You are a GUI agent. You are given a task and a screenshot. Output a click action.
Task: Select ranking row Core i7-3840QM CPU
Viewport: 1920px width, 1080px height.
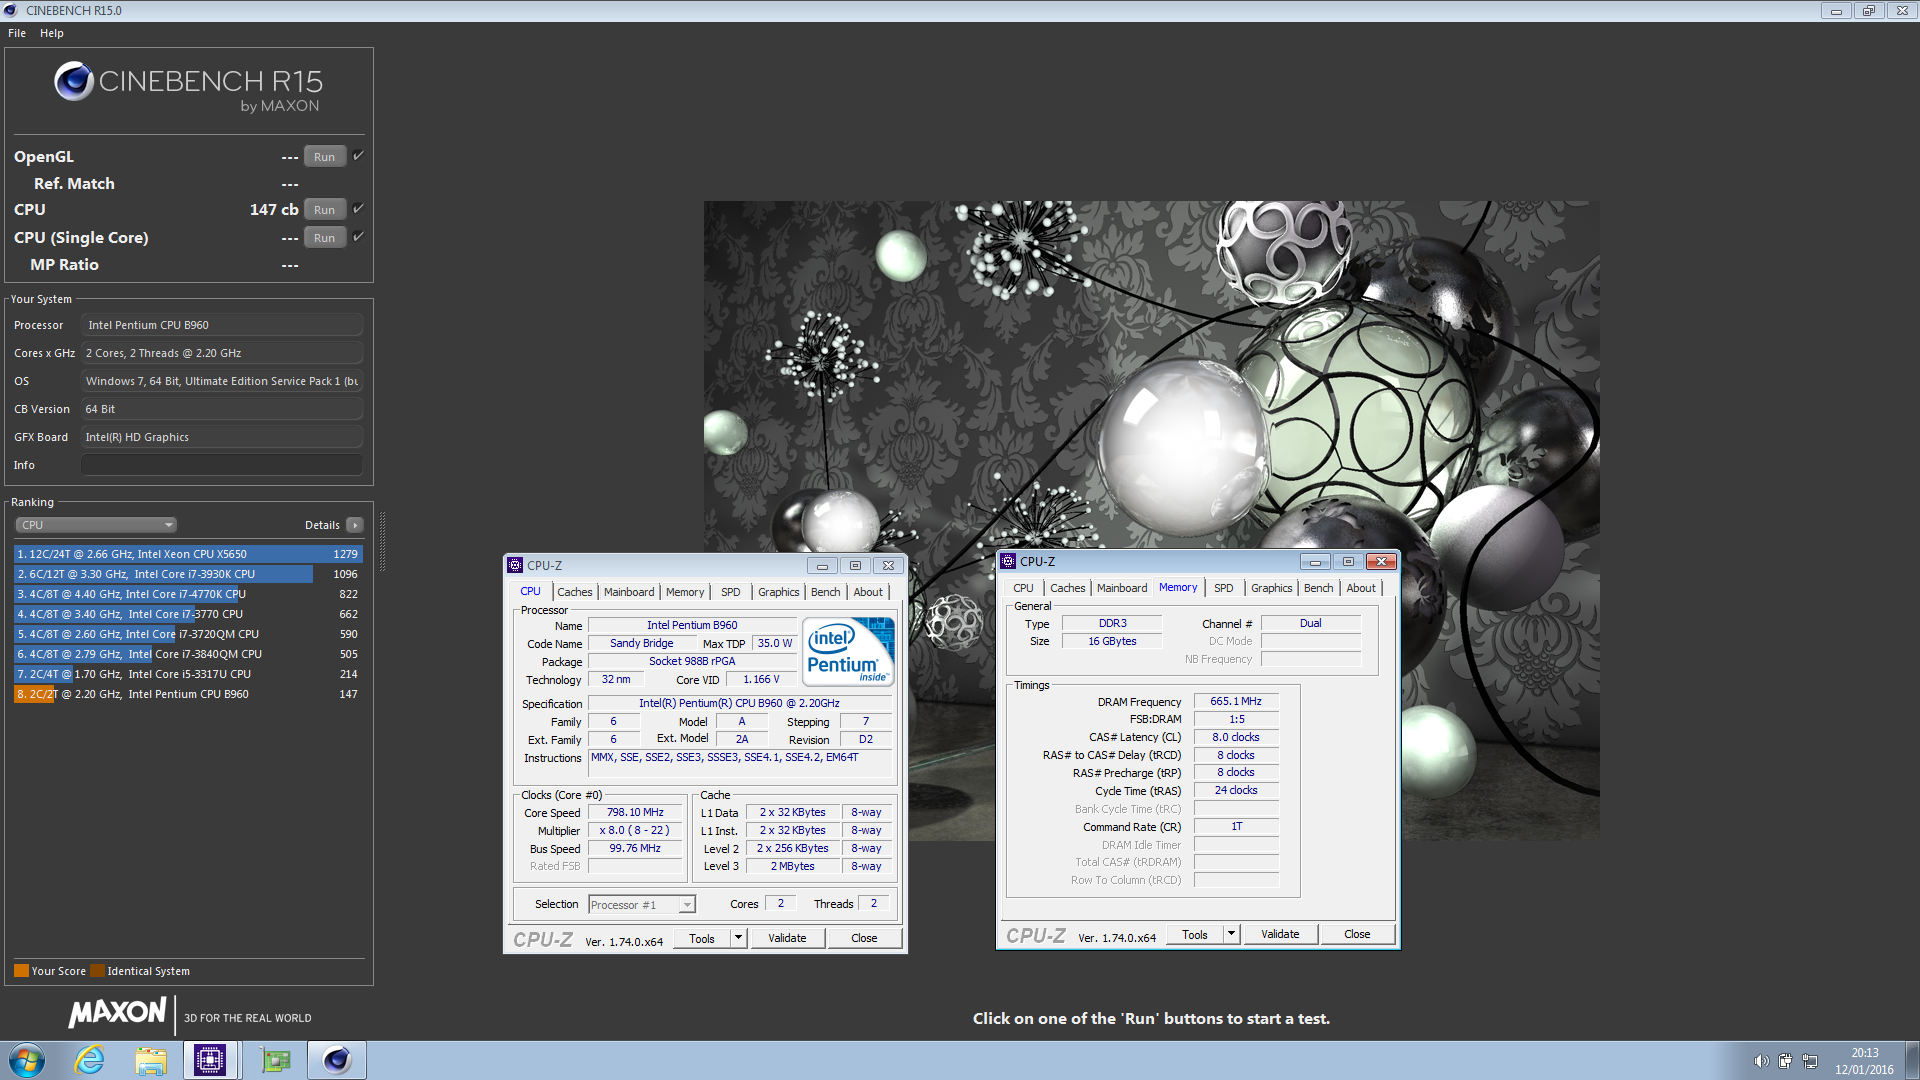click(188, 654)
